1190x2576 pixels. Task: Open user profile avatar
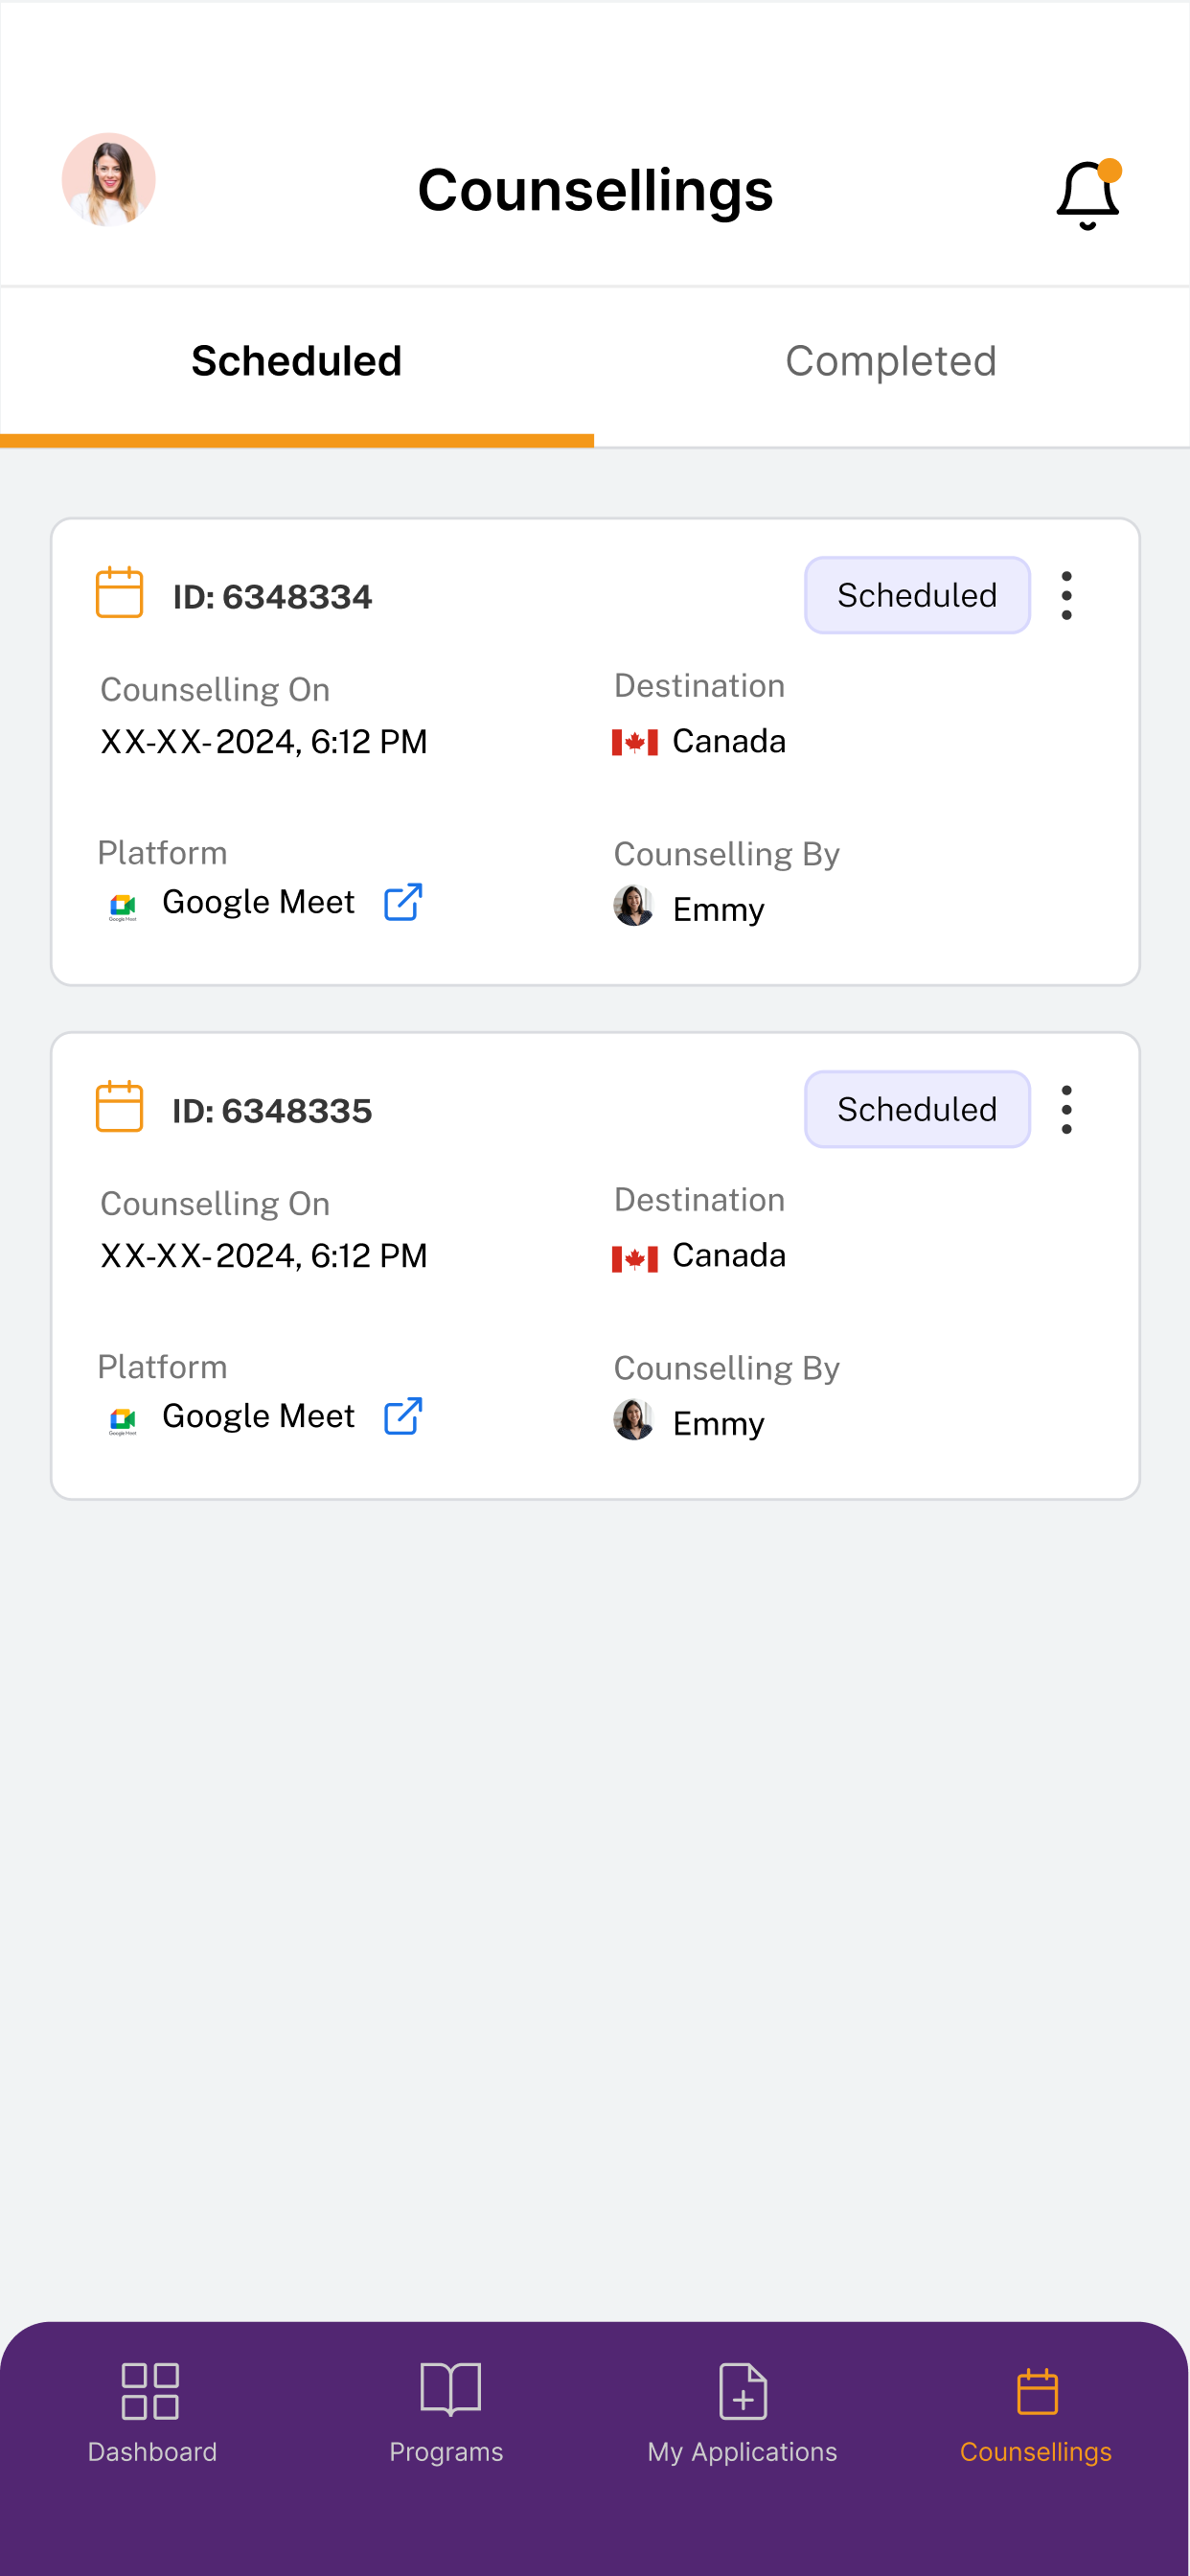click(x=109, y=180)
